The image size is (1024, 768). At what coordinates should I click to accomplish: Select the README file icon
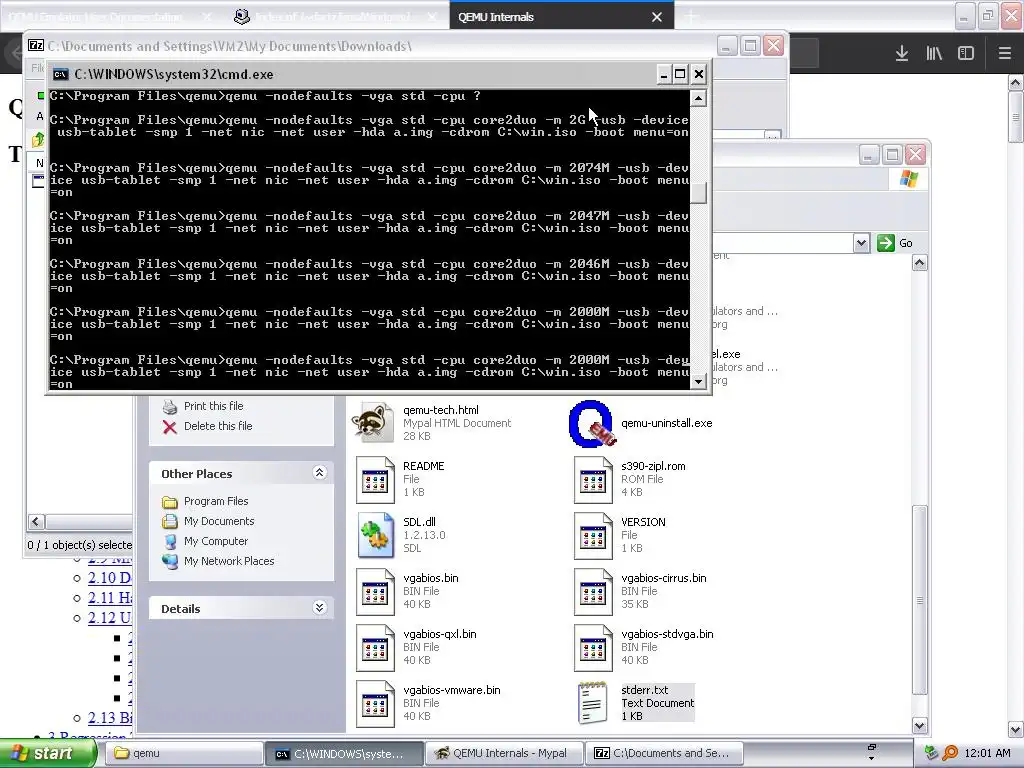coord(376,479)
